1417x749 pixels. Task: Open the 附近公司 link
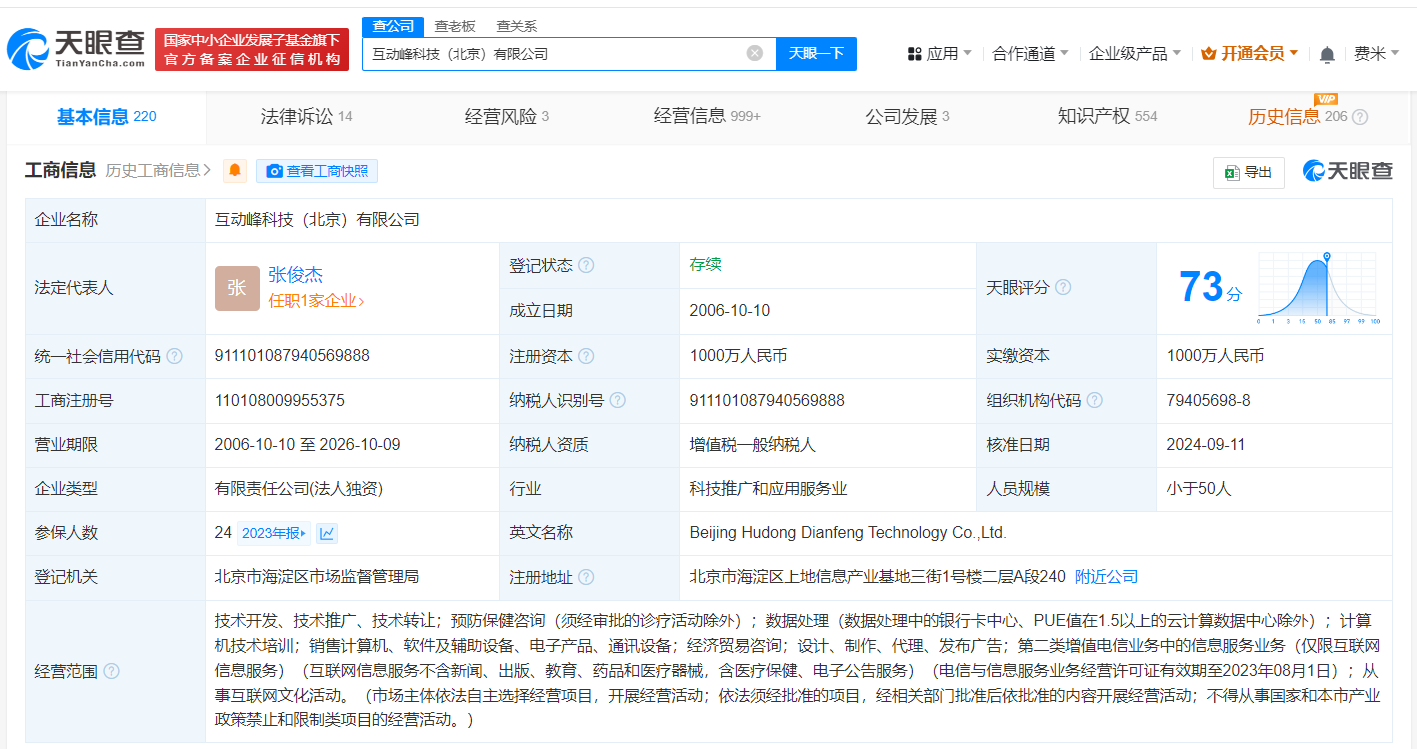point(1105,576)
